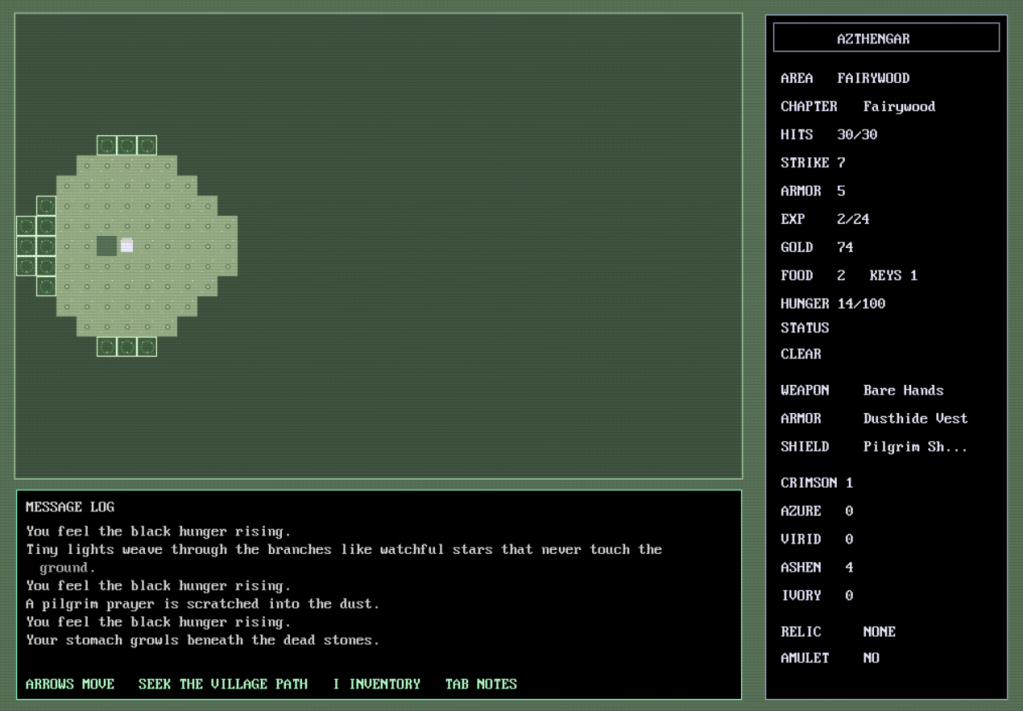This screenshot has width=1023, height=711.
Task: Select the Dusthide Vest armor entry
Action: pos(915,418)
